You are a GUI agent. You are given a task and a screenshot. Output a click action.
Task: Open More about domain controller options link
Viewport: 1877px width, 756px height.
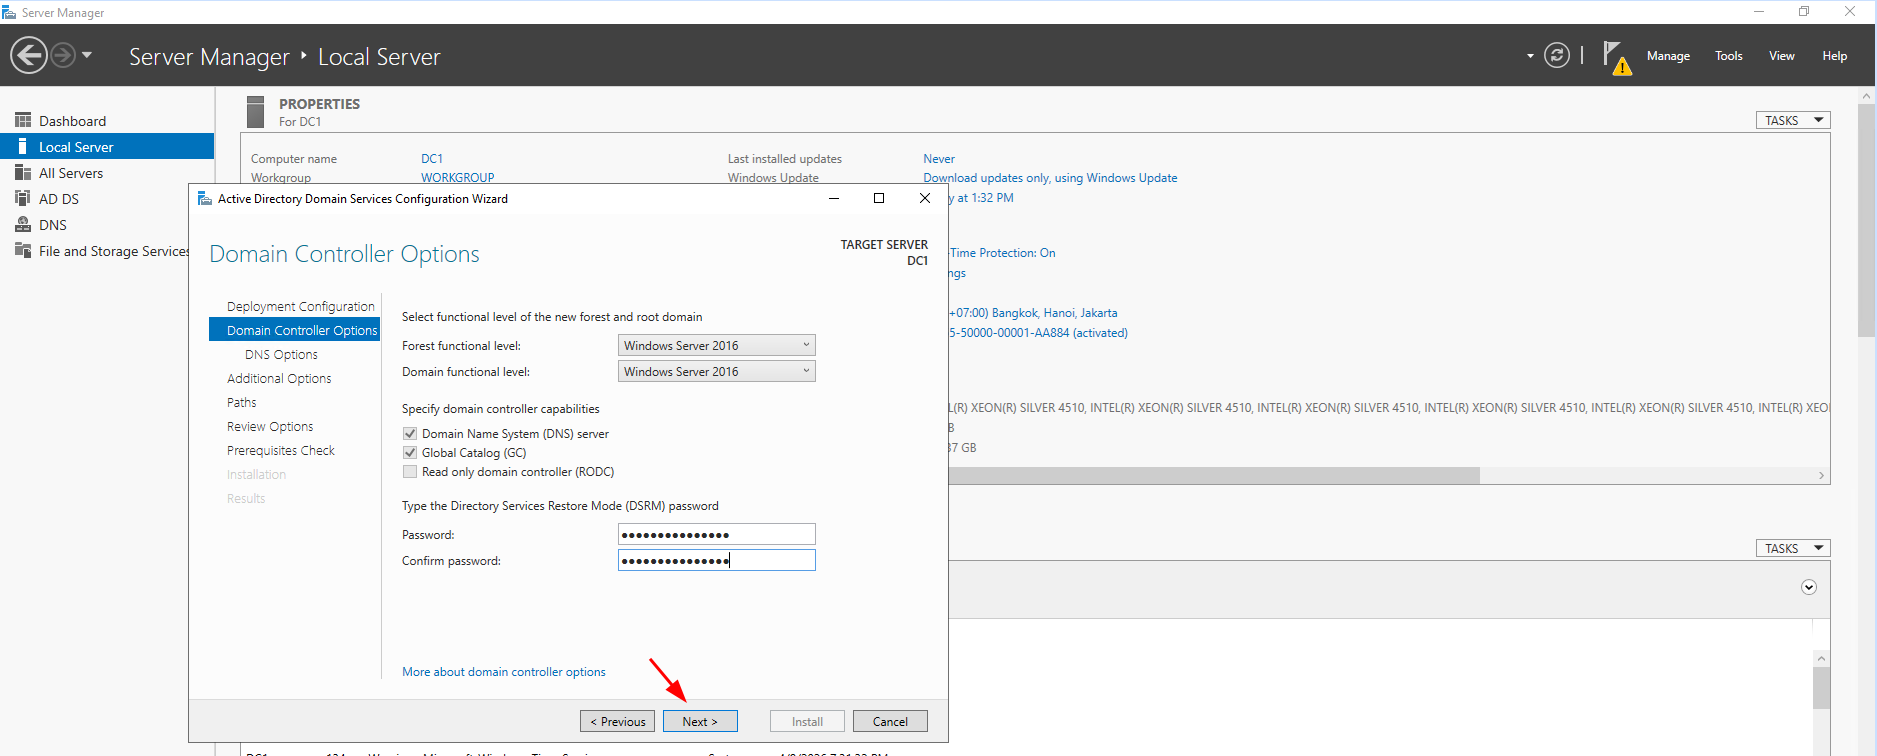(503, 672)
